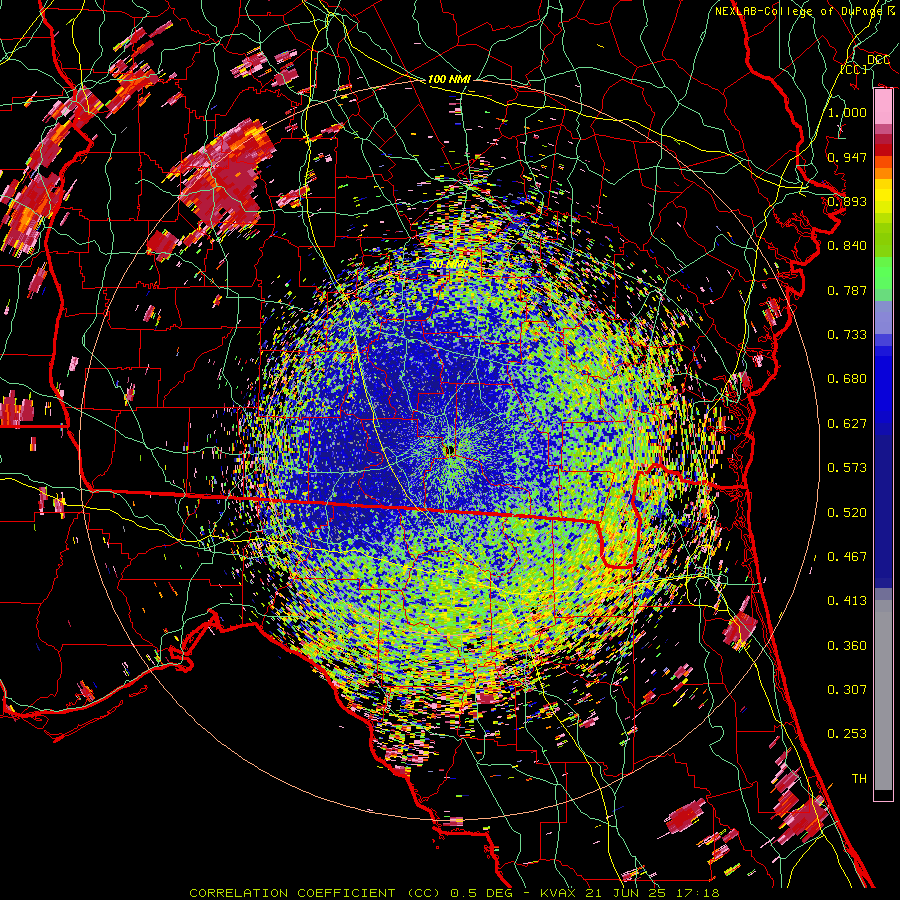This screenshot has width=900, height=900.
Task: Click the (CC) label above the color bar
Action: pos(854,69)
